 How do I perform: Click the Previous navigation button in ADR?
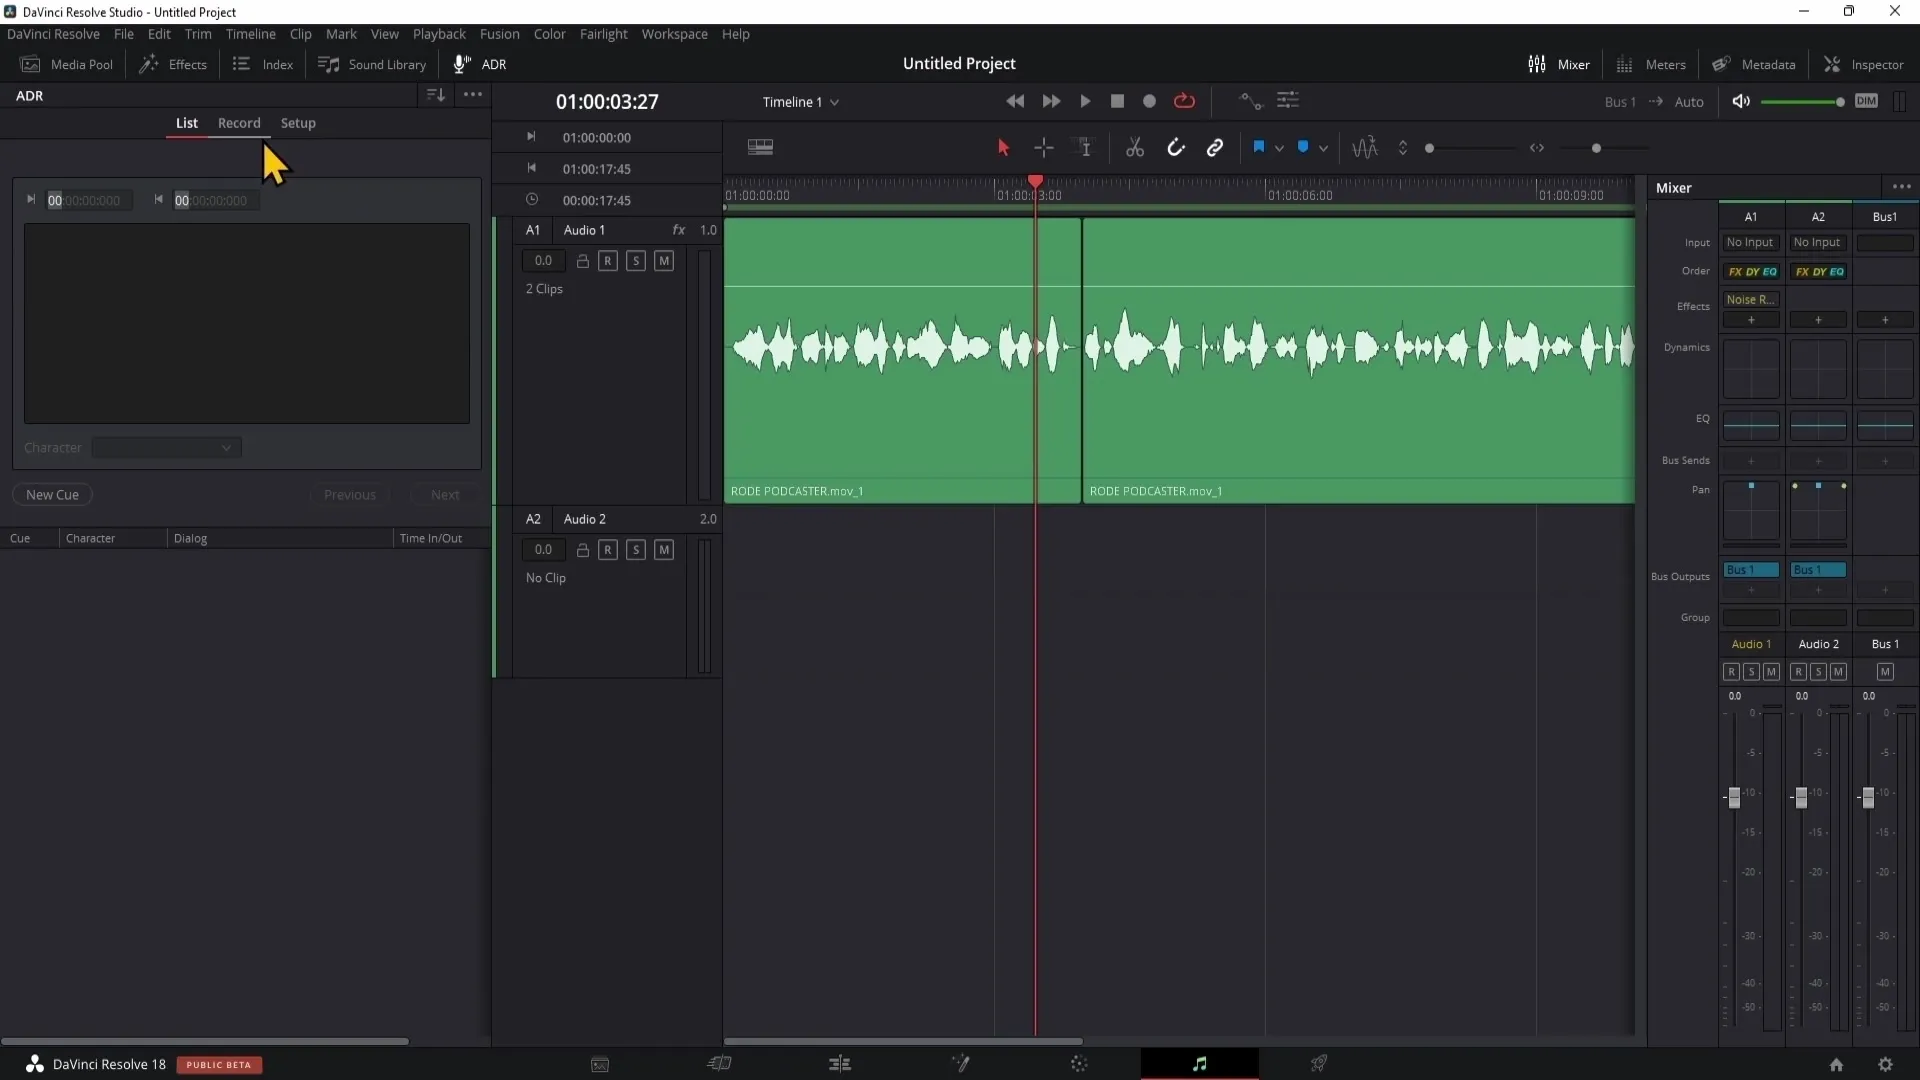point(348,493)
